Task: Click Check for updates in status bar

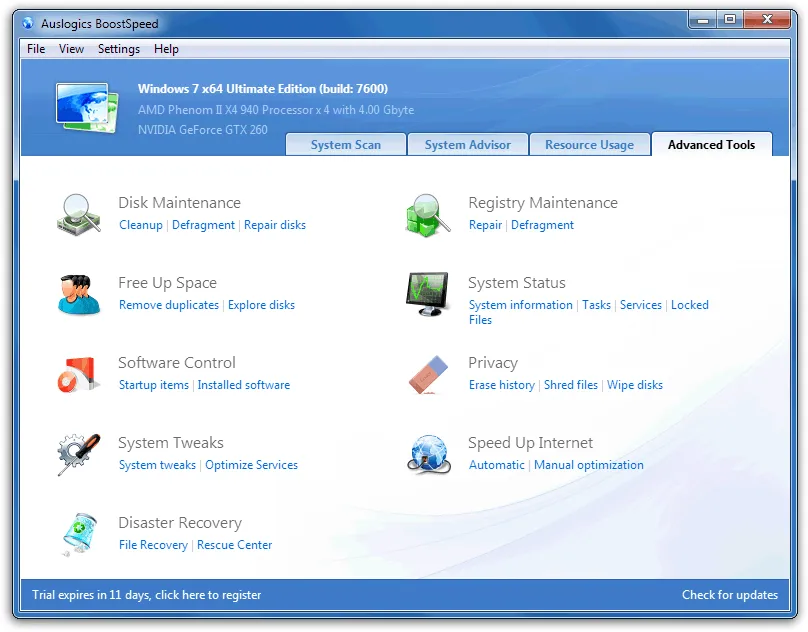Action: click(729, 595)
